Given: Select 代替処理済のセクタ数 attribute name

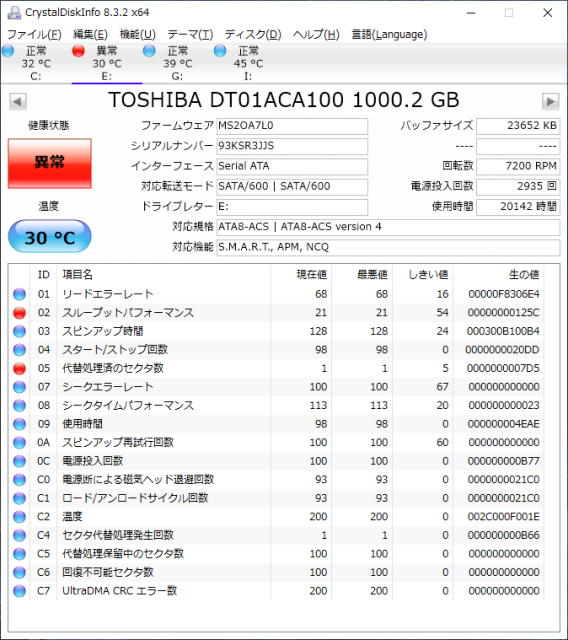Looking at the screenshot, I should point(113,368).
